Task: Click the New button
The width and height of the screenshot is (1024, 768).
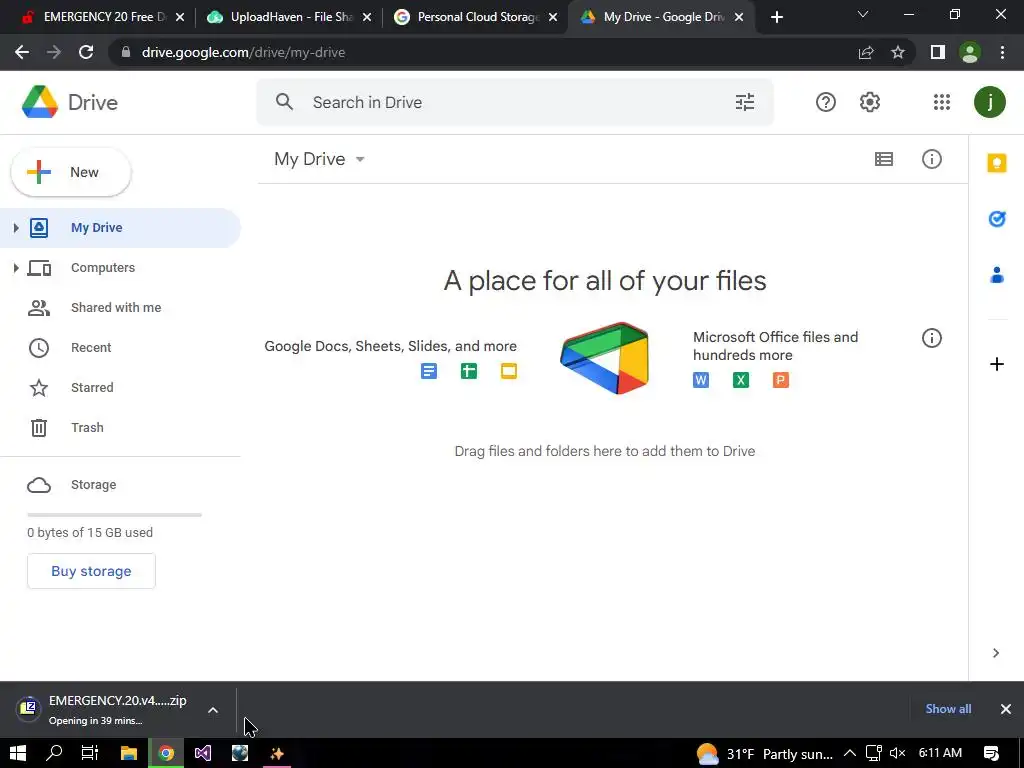Action: point(71,172)
